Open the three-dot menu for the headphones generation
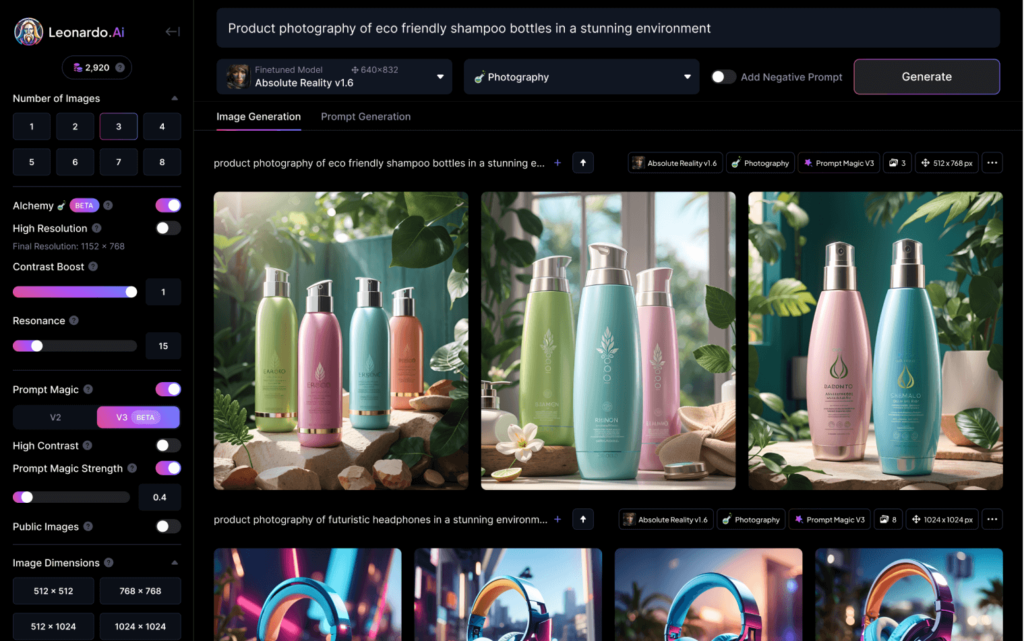1024x641 pixels. click(x=992, y=519)
